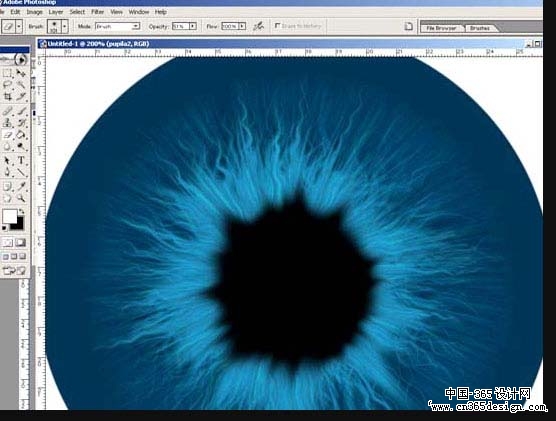Enable the airbrush option icon
The image size is (556, 421).
(x=258, y=26)
